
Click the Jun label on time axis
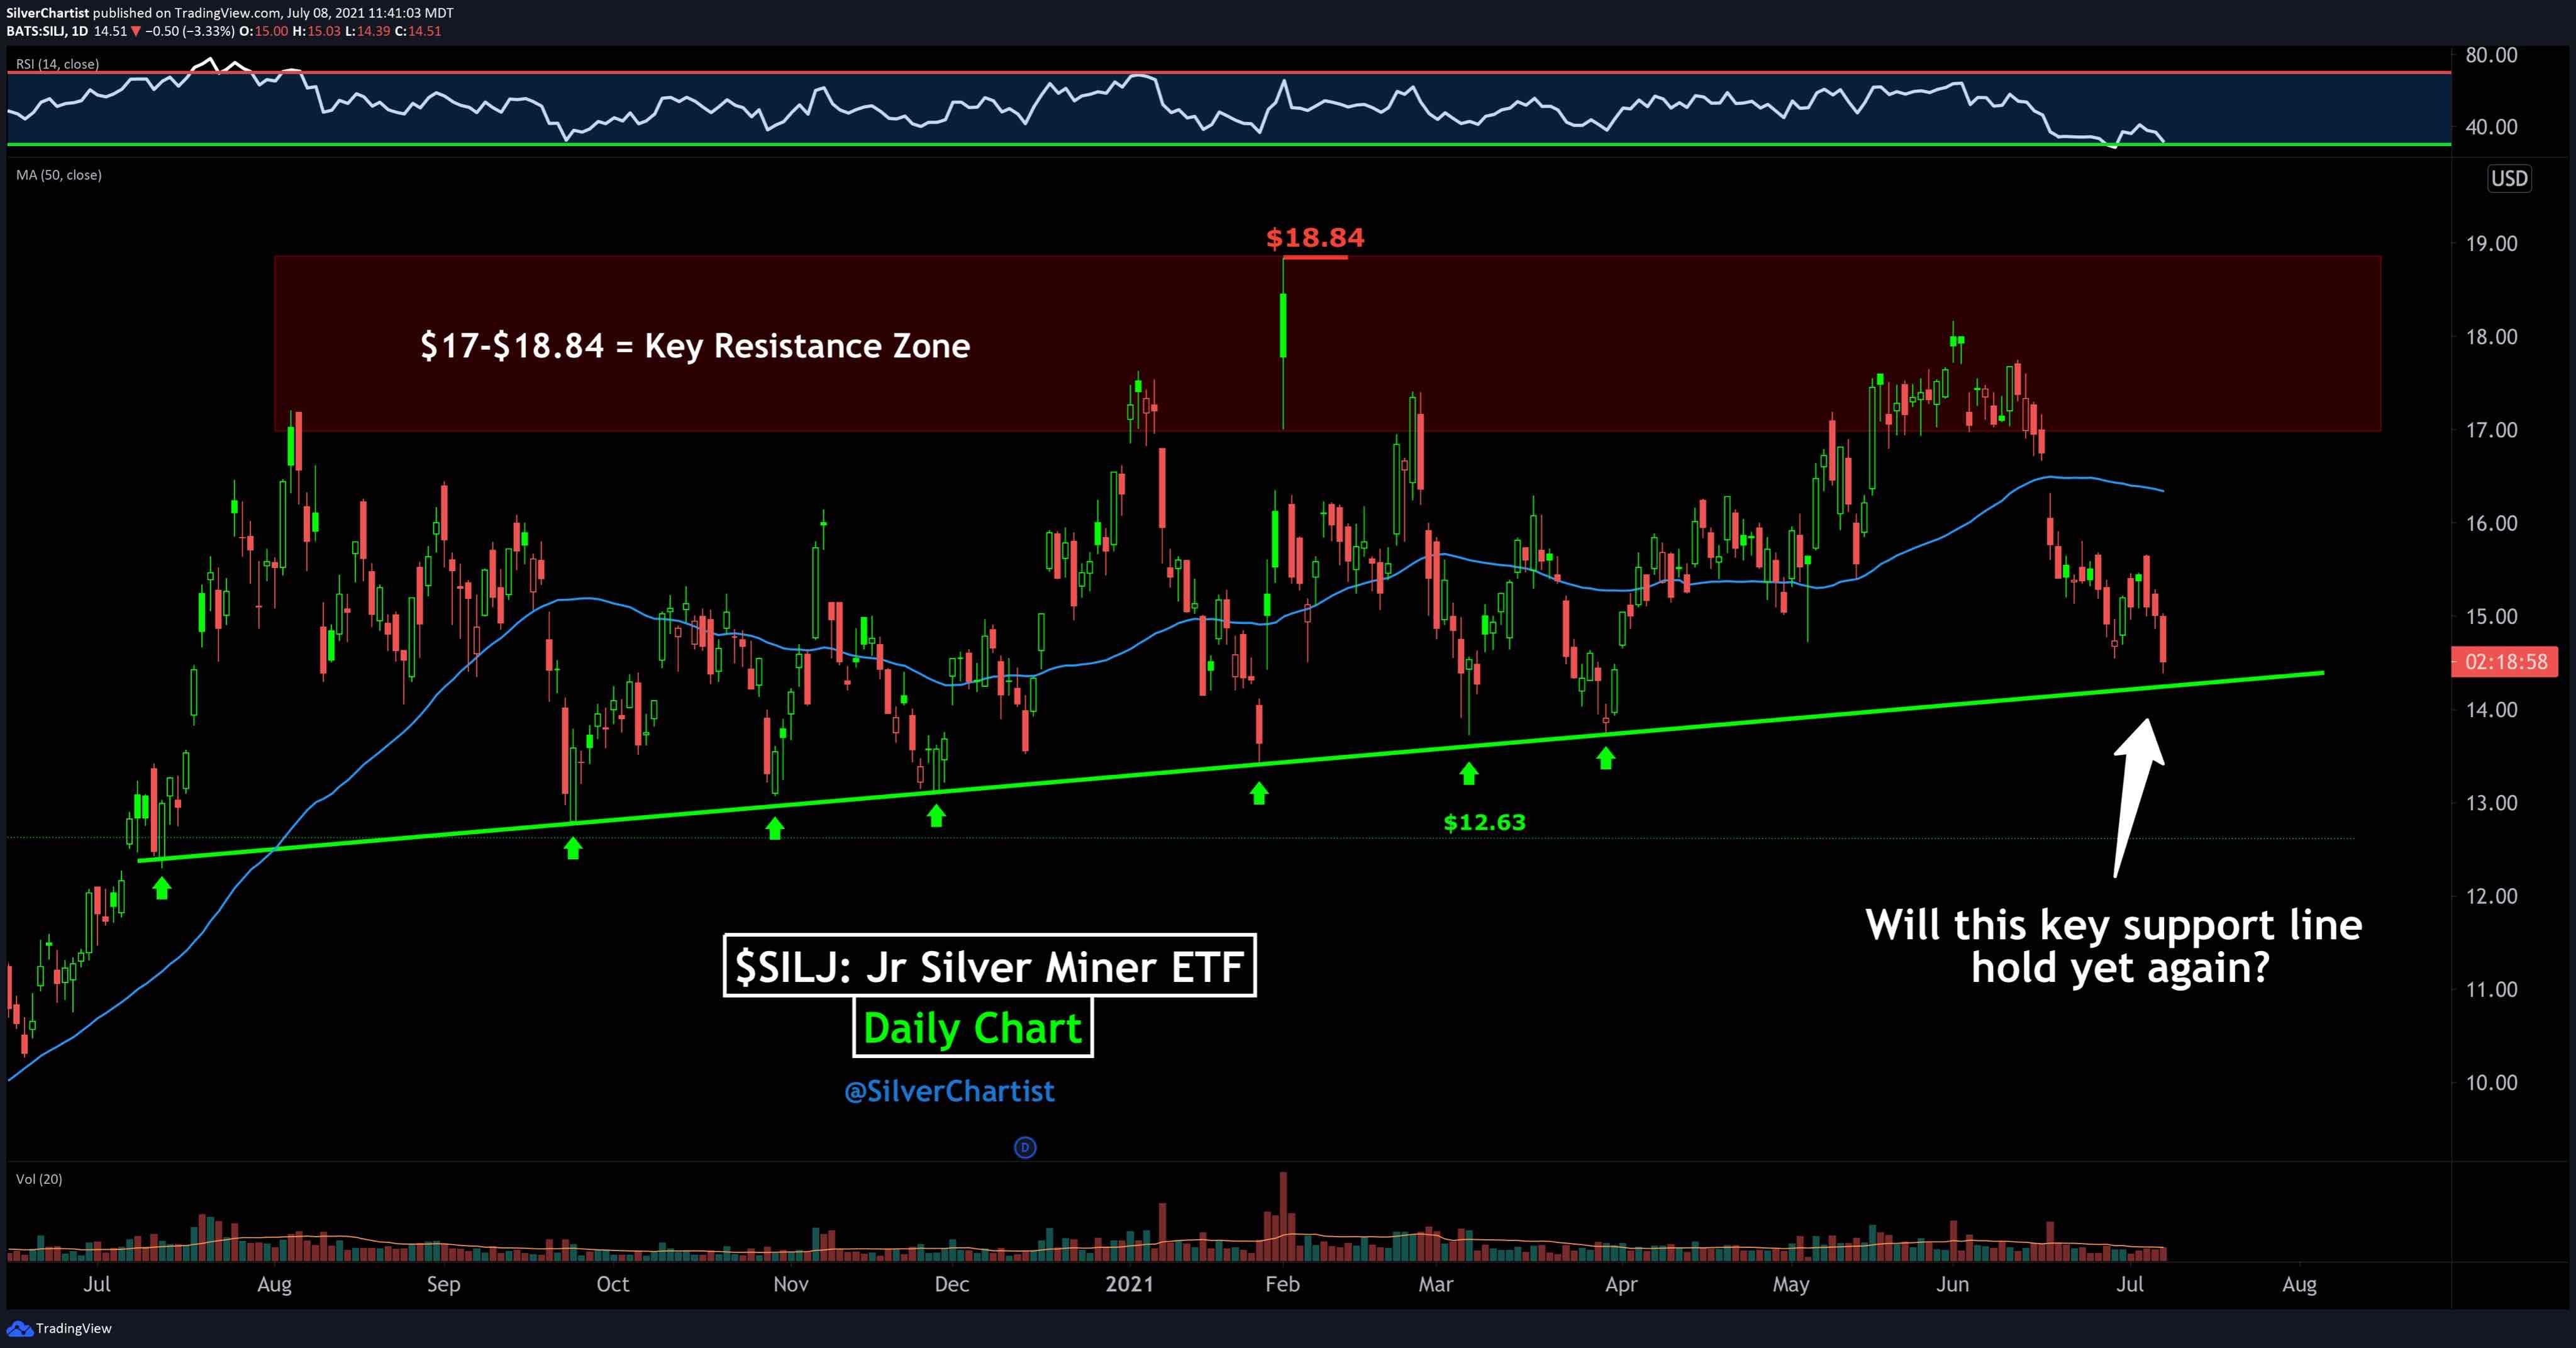1952,1284
